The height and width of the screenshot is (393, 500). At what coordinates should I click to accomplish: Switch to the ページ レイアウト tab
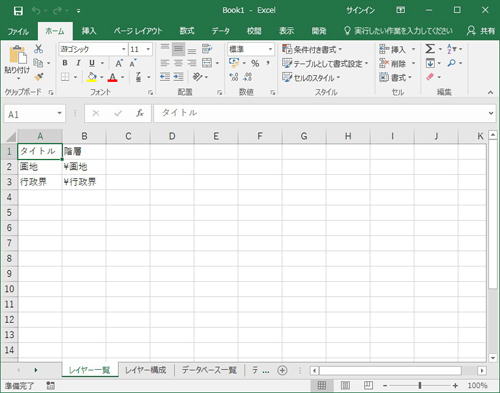(138, 31)
